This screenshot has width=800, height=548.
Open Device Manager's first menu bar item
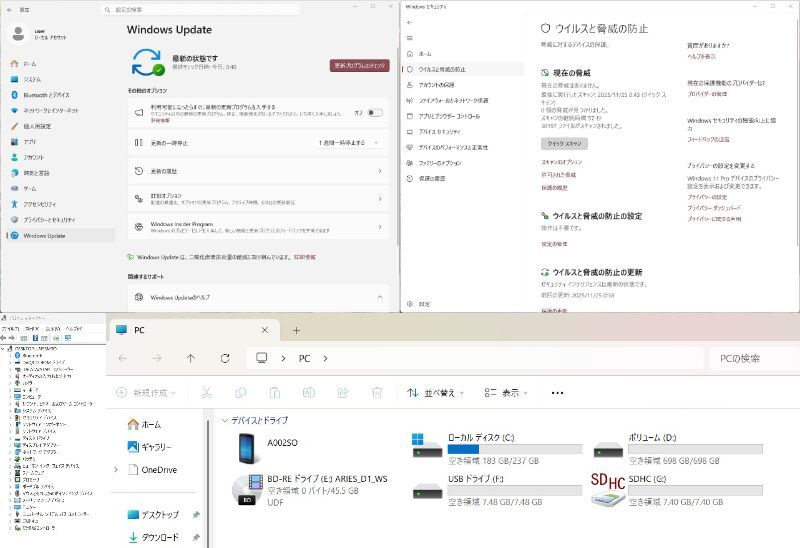(x=10, y=329)
